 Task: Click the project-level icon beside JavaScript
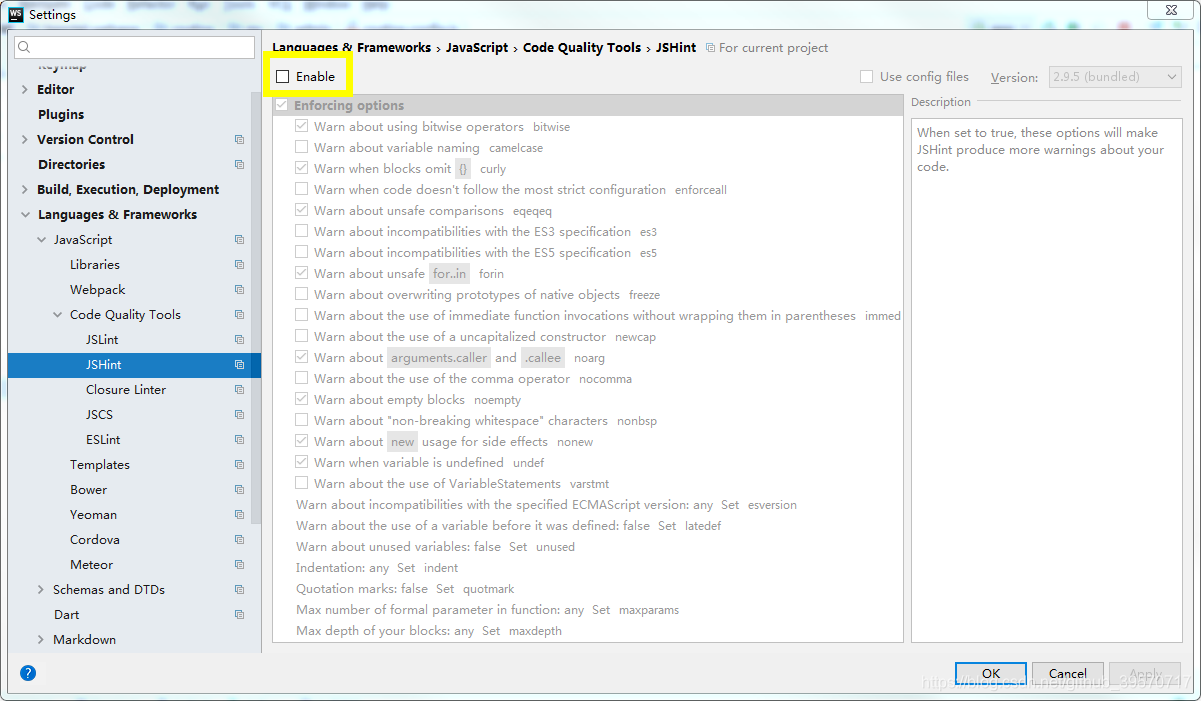[x=239, y=240]
